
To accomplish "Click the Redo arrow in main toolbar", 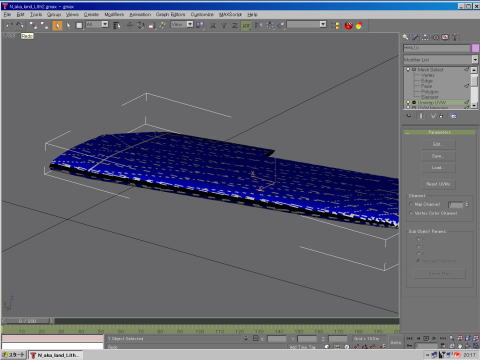I will [20, 25].
